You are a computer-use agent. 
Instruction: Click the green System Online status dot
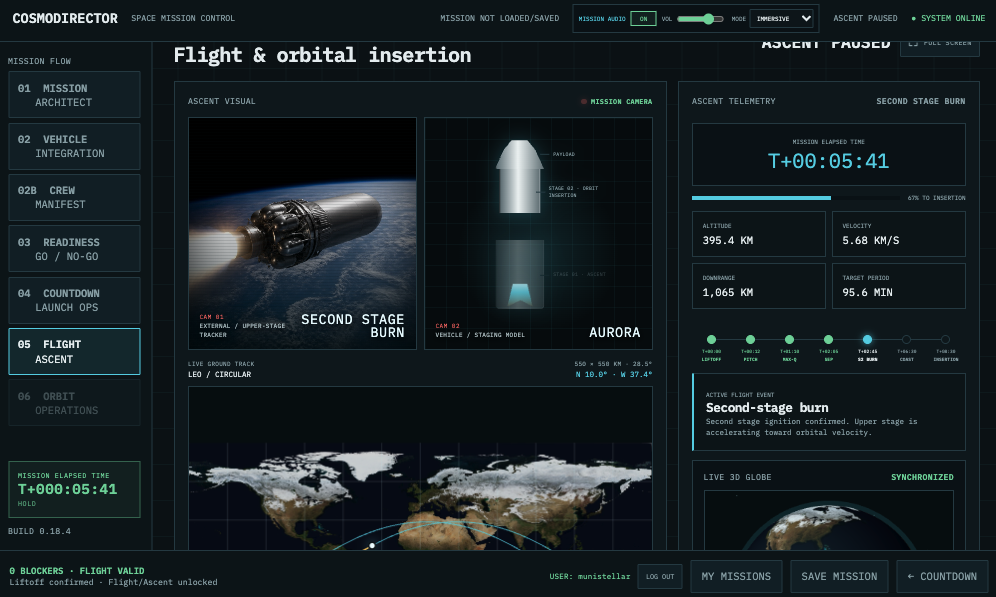click(x=913, y=19)
